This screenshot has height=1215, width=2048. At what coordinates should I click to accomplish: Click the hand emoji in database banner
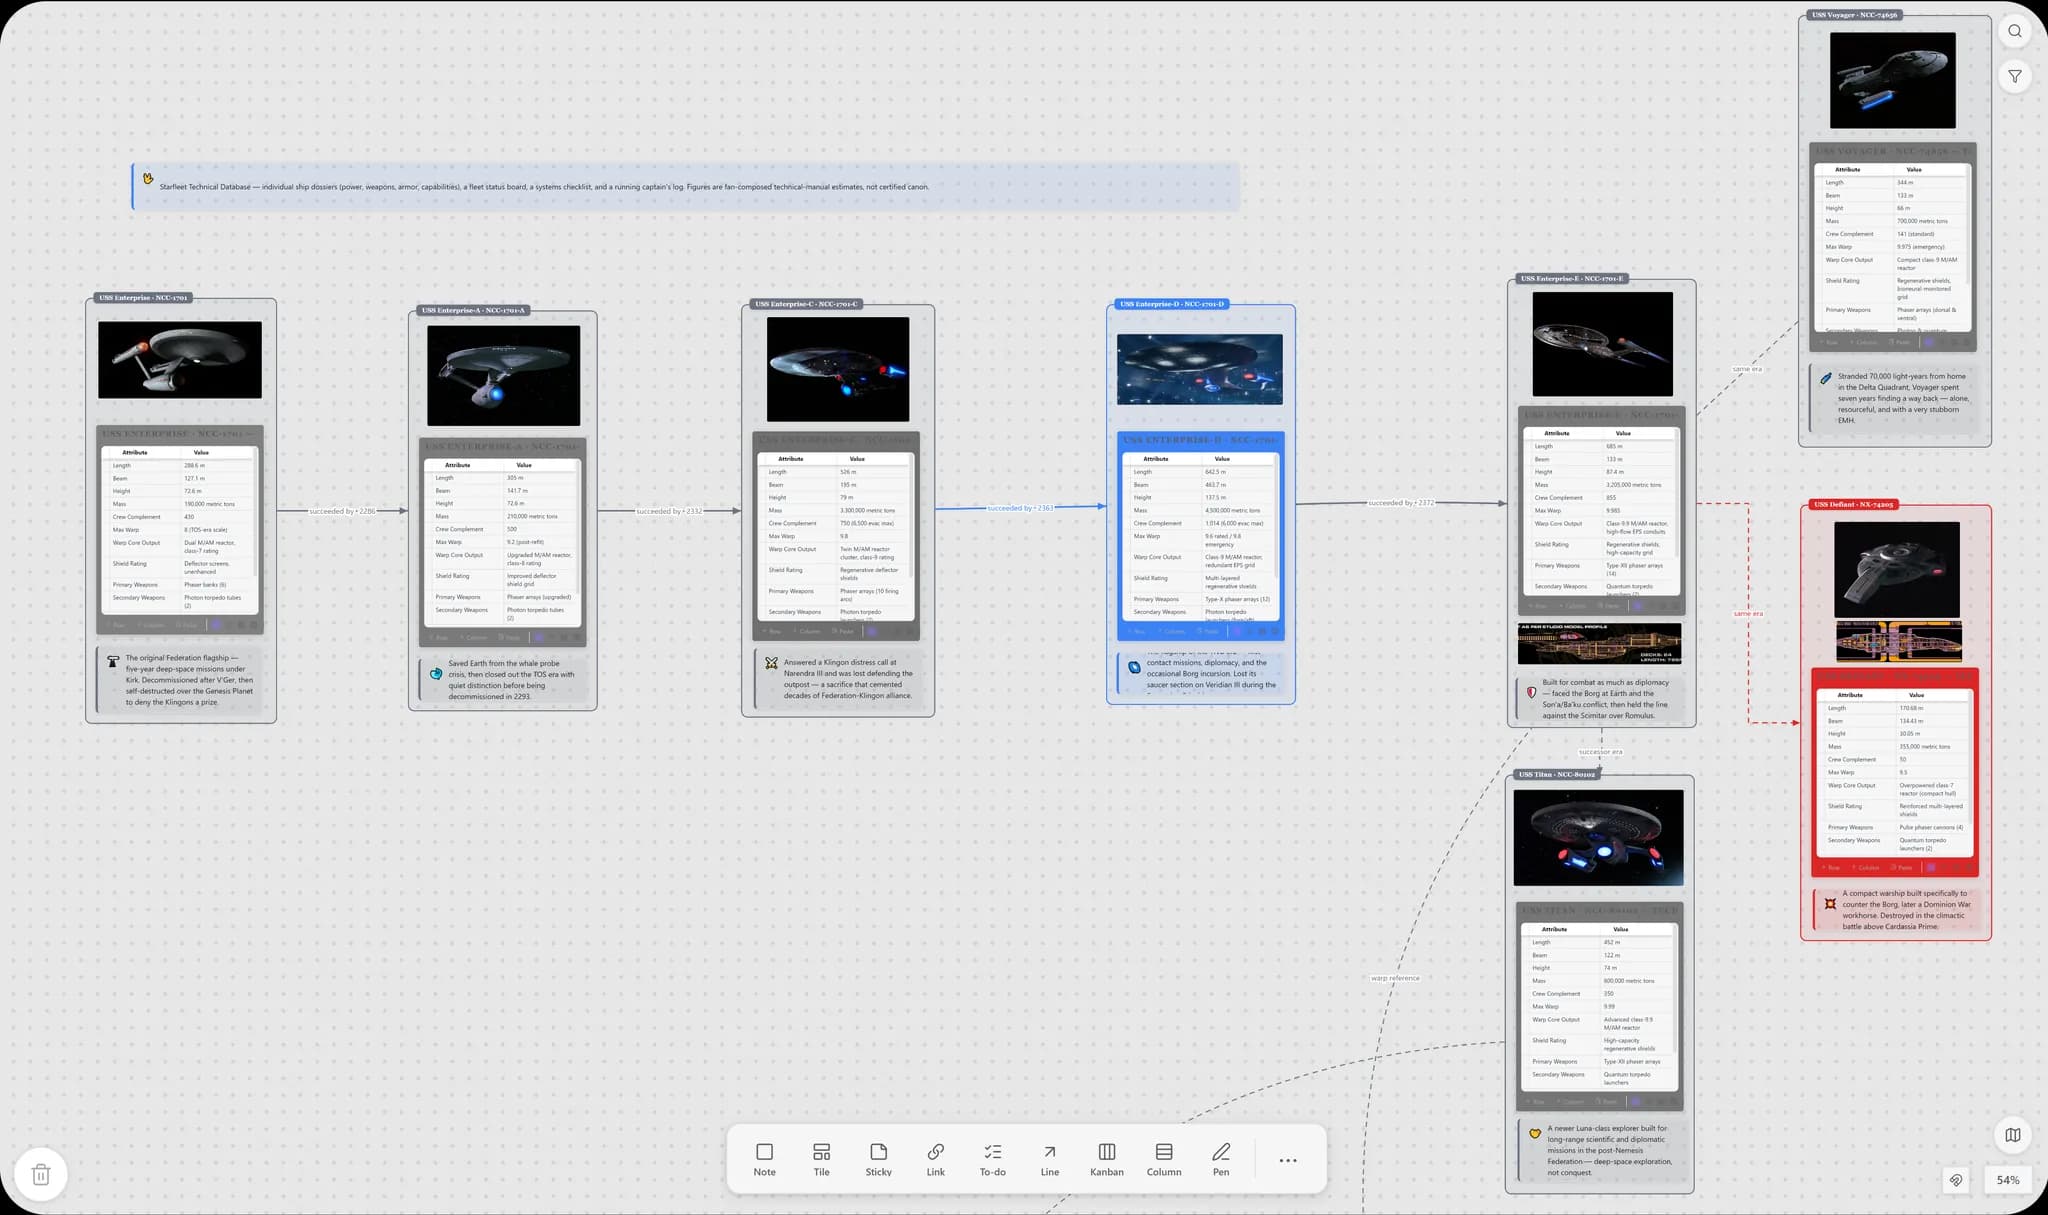click(148, 179)
